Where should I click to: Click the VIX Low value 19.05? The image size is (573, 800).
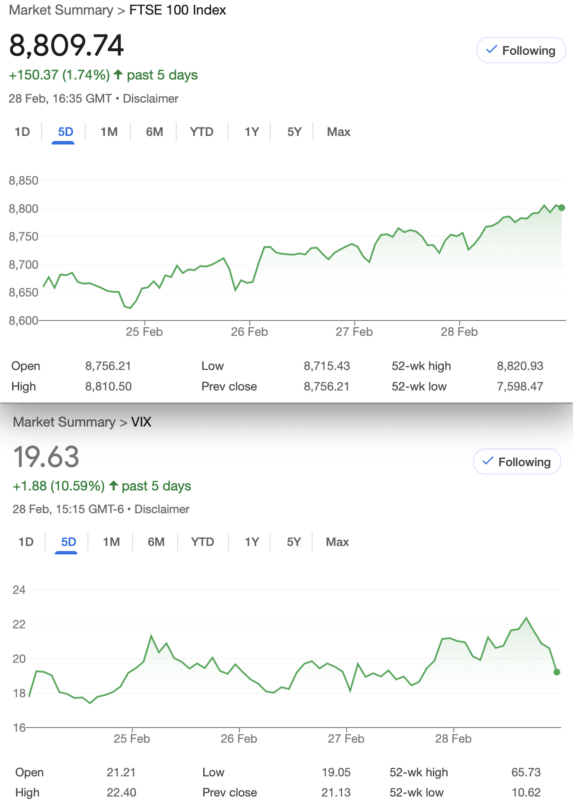click(x=336, y=772)
